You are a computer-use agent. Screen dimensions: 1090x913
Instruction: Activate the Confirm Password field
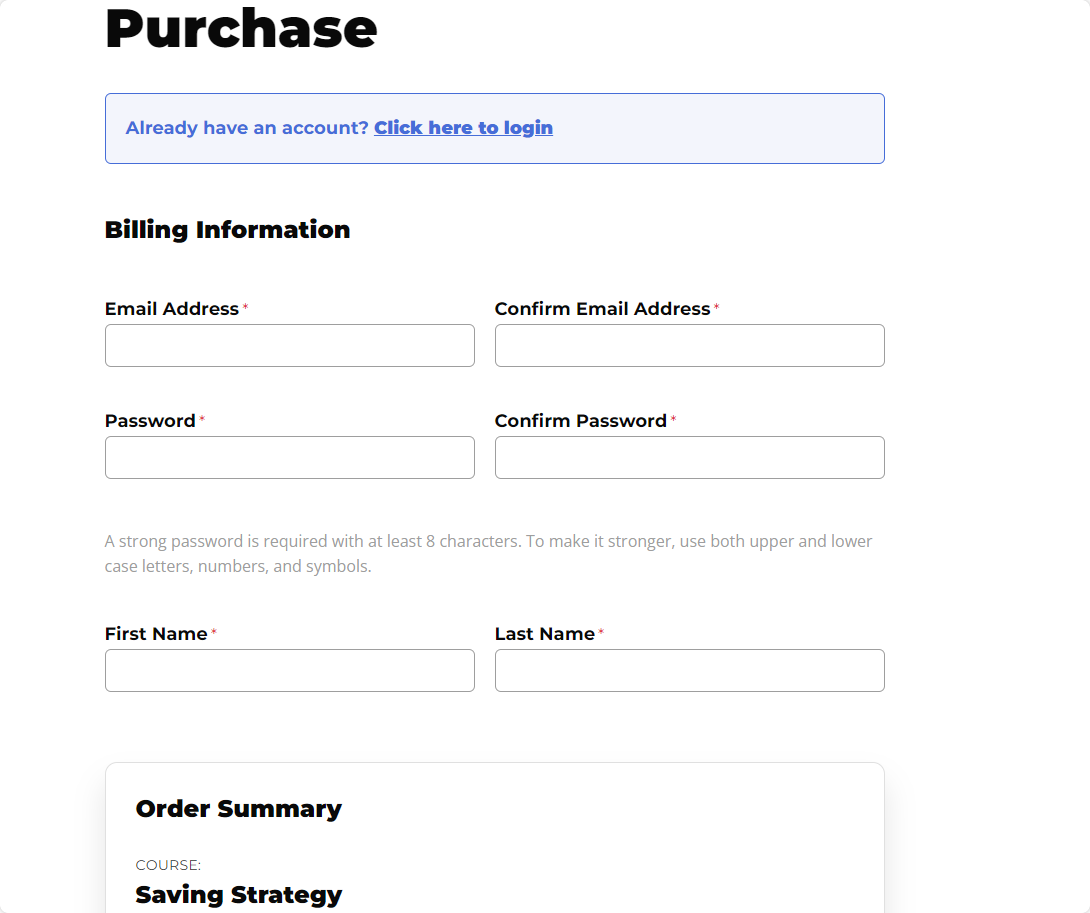tap(690, 458)
